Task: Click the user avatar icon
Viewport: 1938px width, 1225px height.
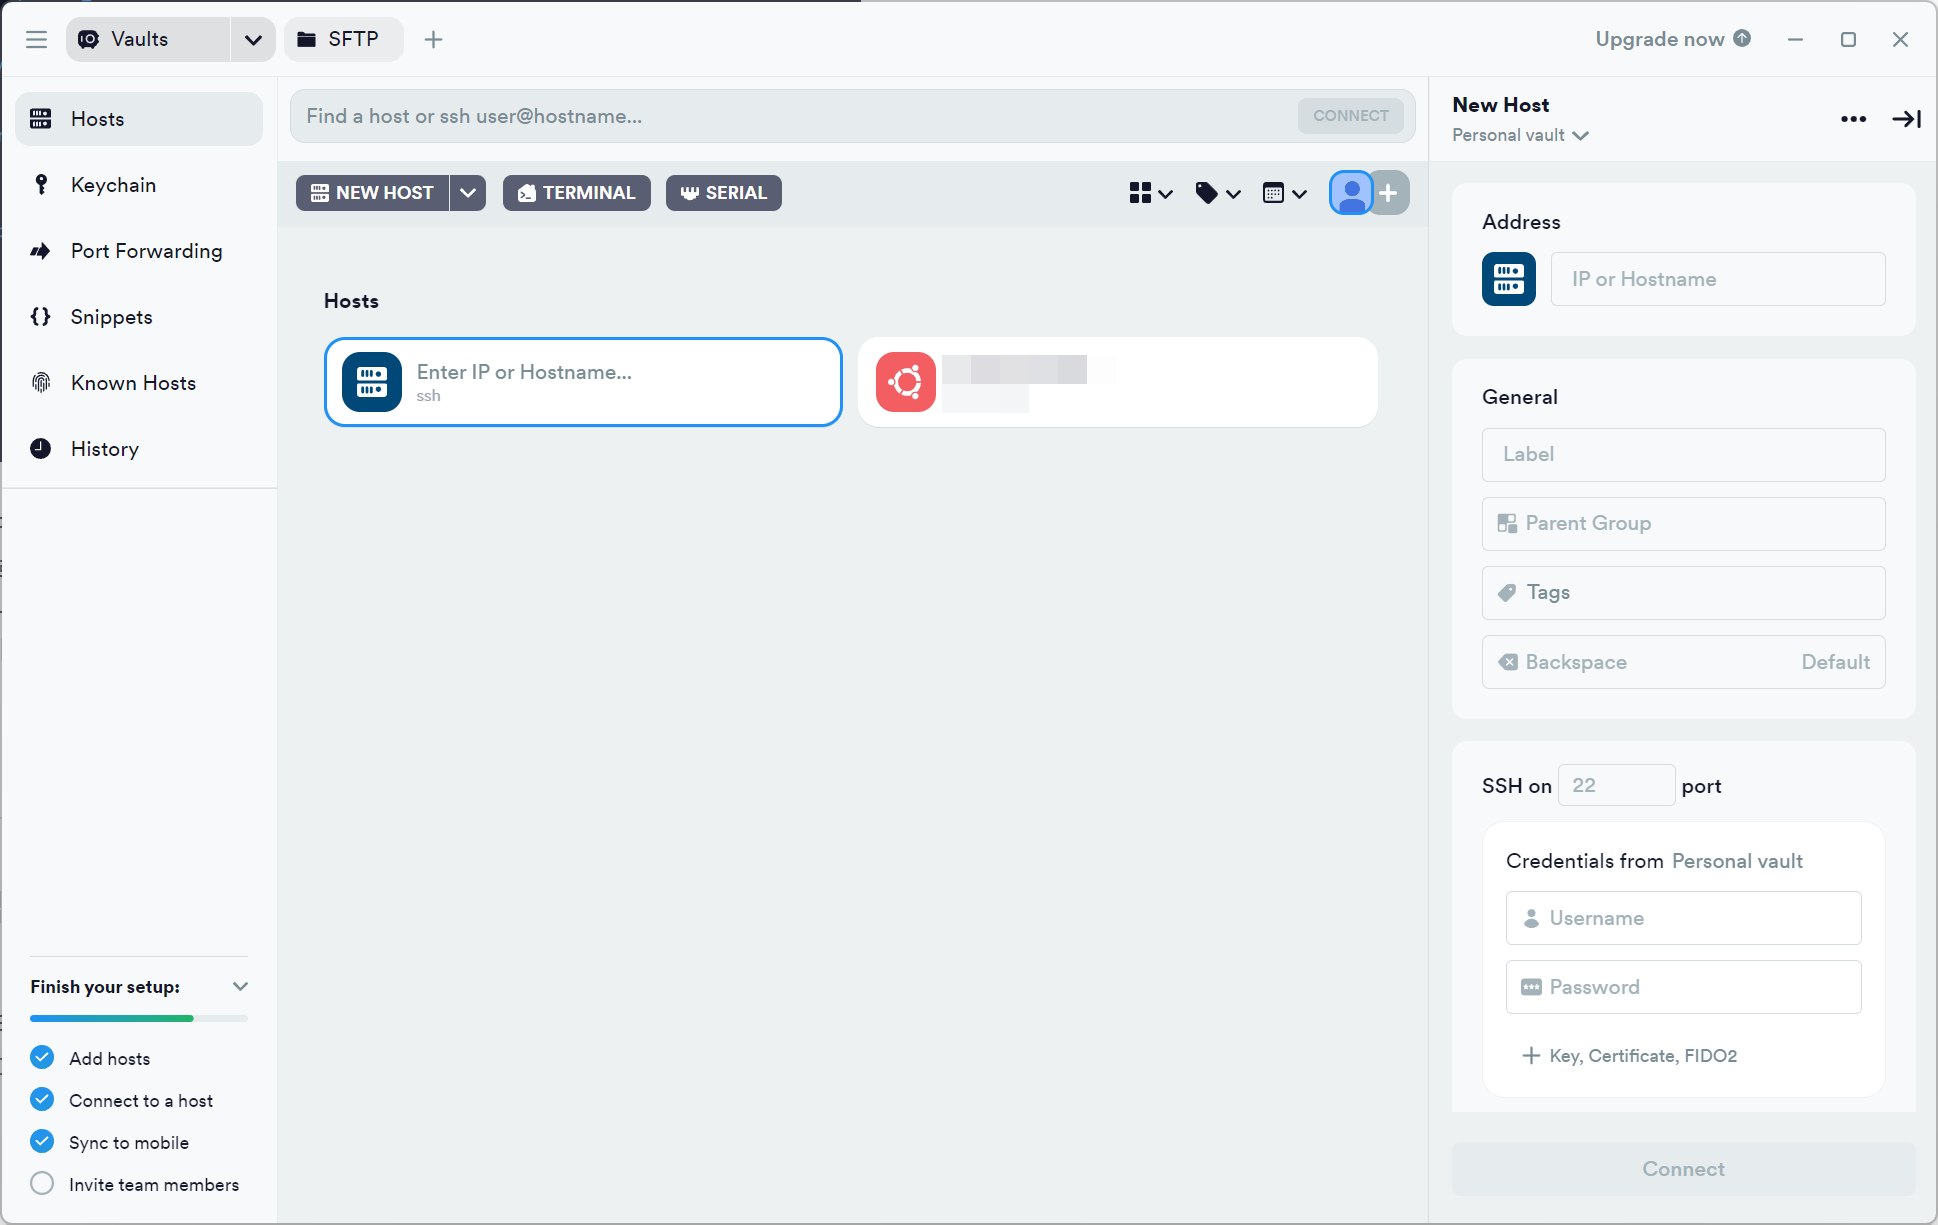Action: pos(1351,193)
